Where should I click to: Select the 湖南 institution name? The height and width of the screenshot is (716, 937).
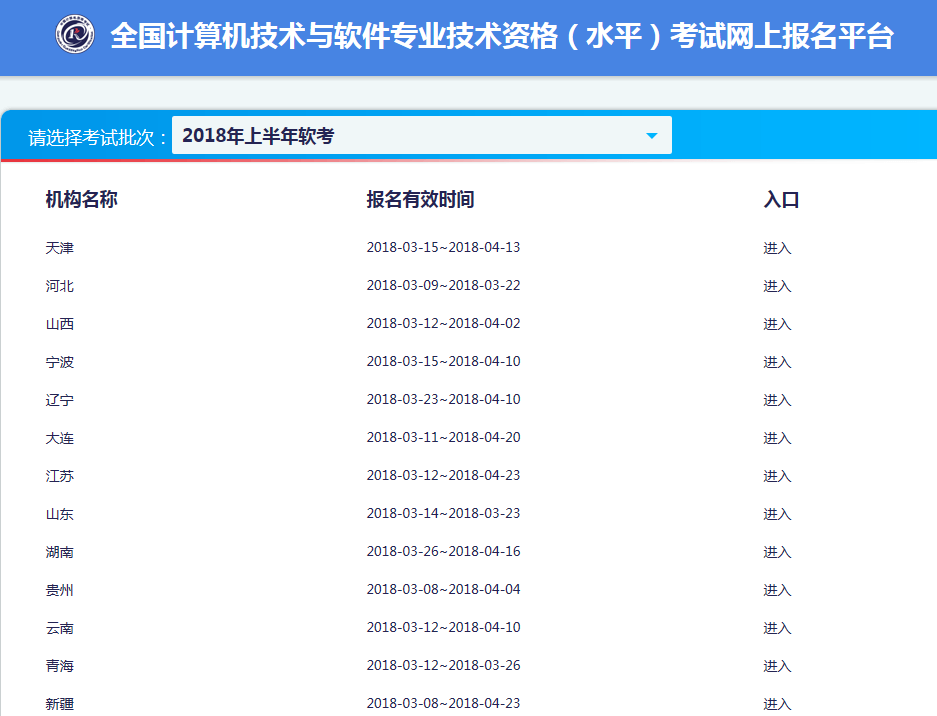coord(60,552)
